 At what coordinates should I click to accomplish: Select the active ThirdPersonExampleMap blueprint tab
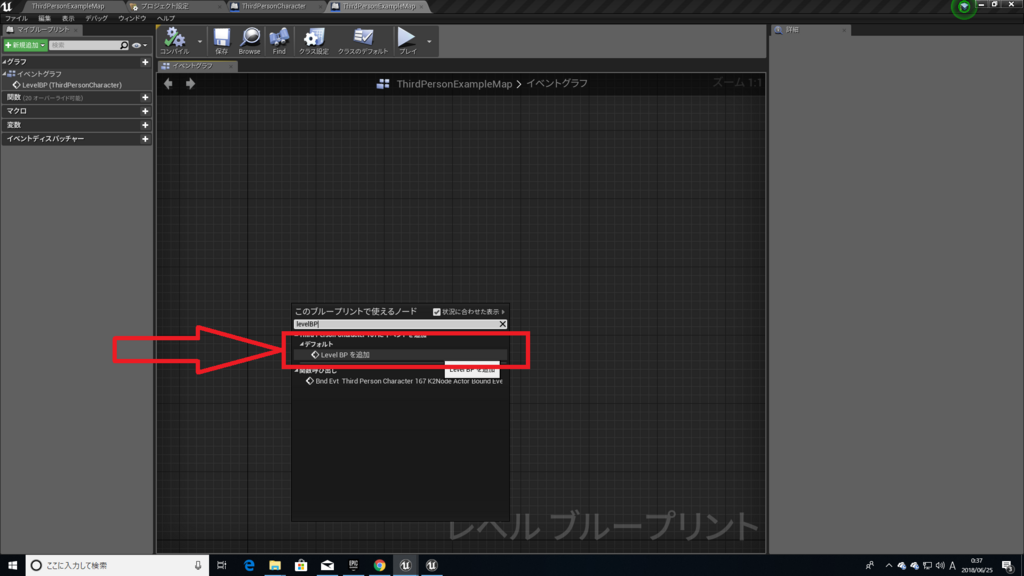379,6
